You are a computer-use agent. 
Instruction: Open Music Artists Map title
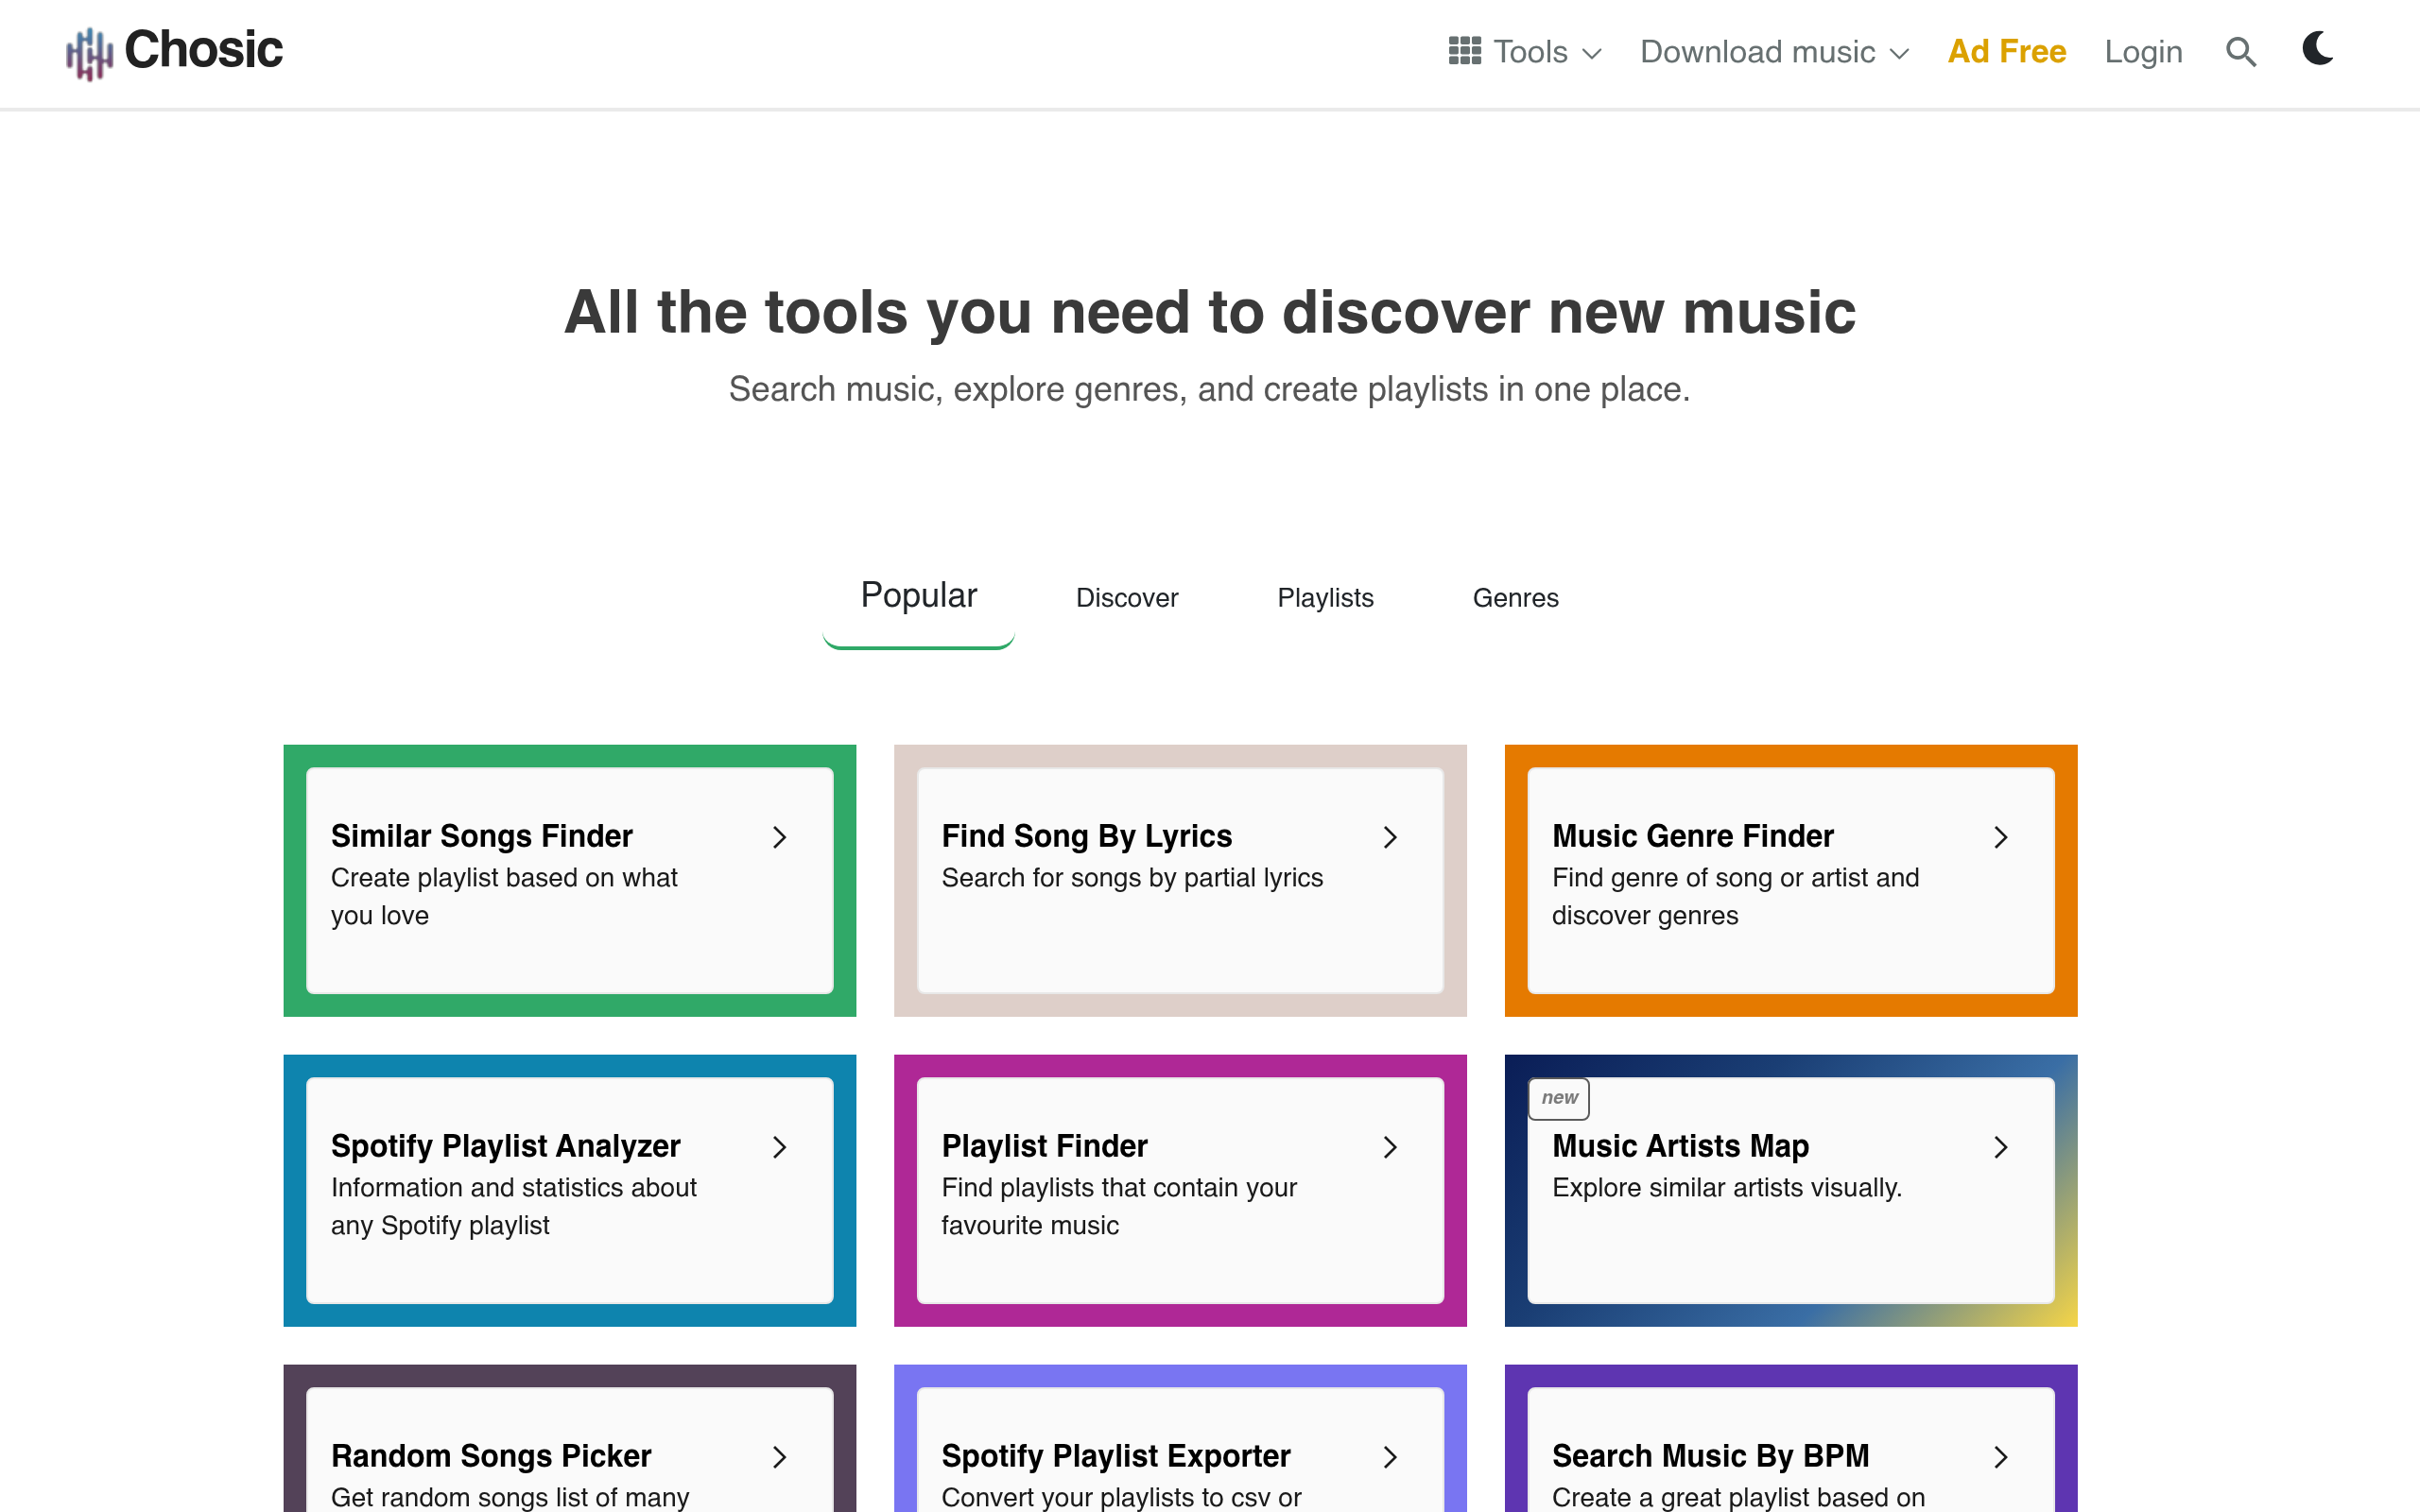pyautogui.click(x=1680, y=1146)
